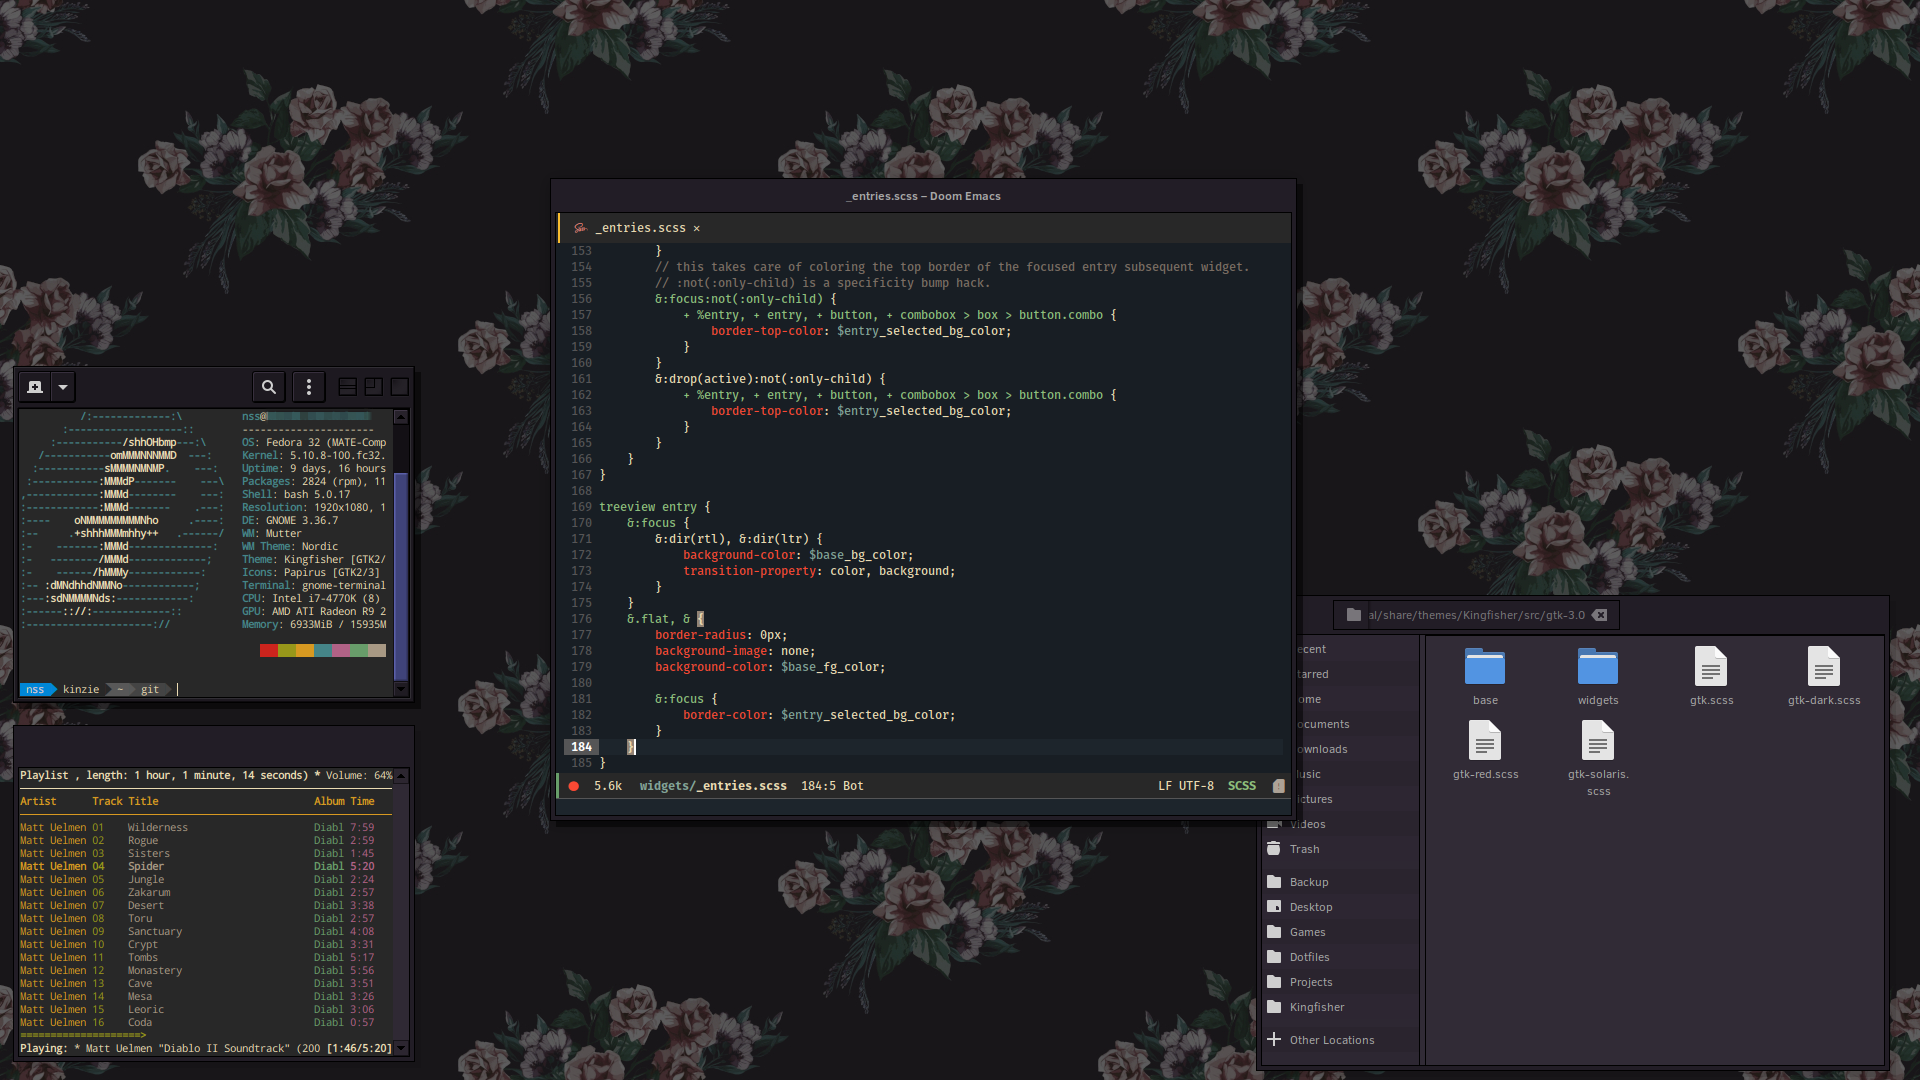The height and width of the screenshot is (1080, 1920).
Task: Enable the stacked-panes layout in the terminal header
Action: [348, 386]
